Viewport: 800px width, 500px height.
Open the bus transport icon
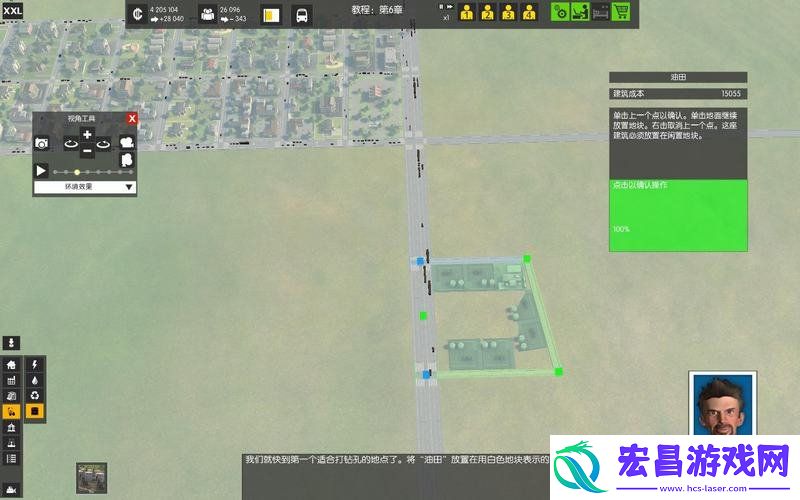point(302,15)
